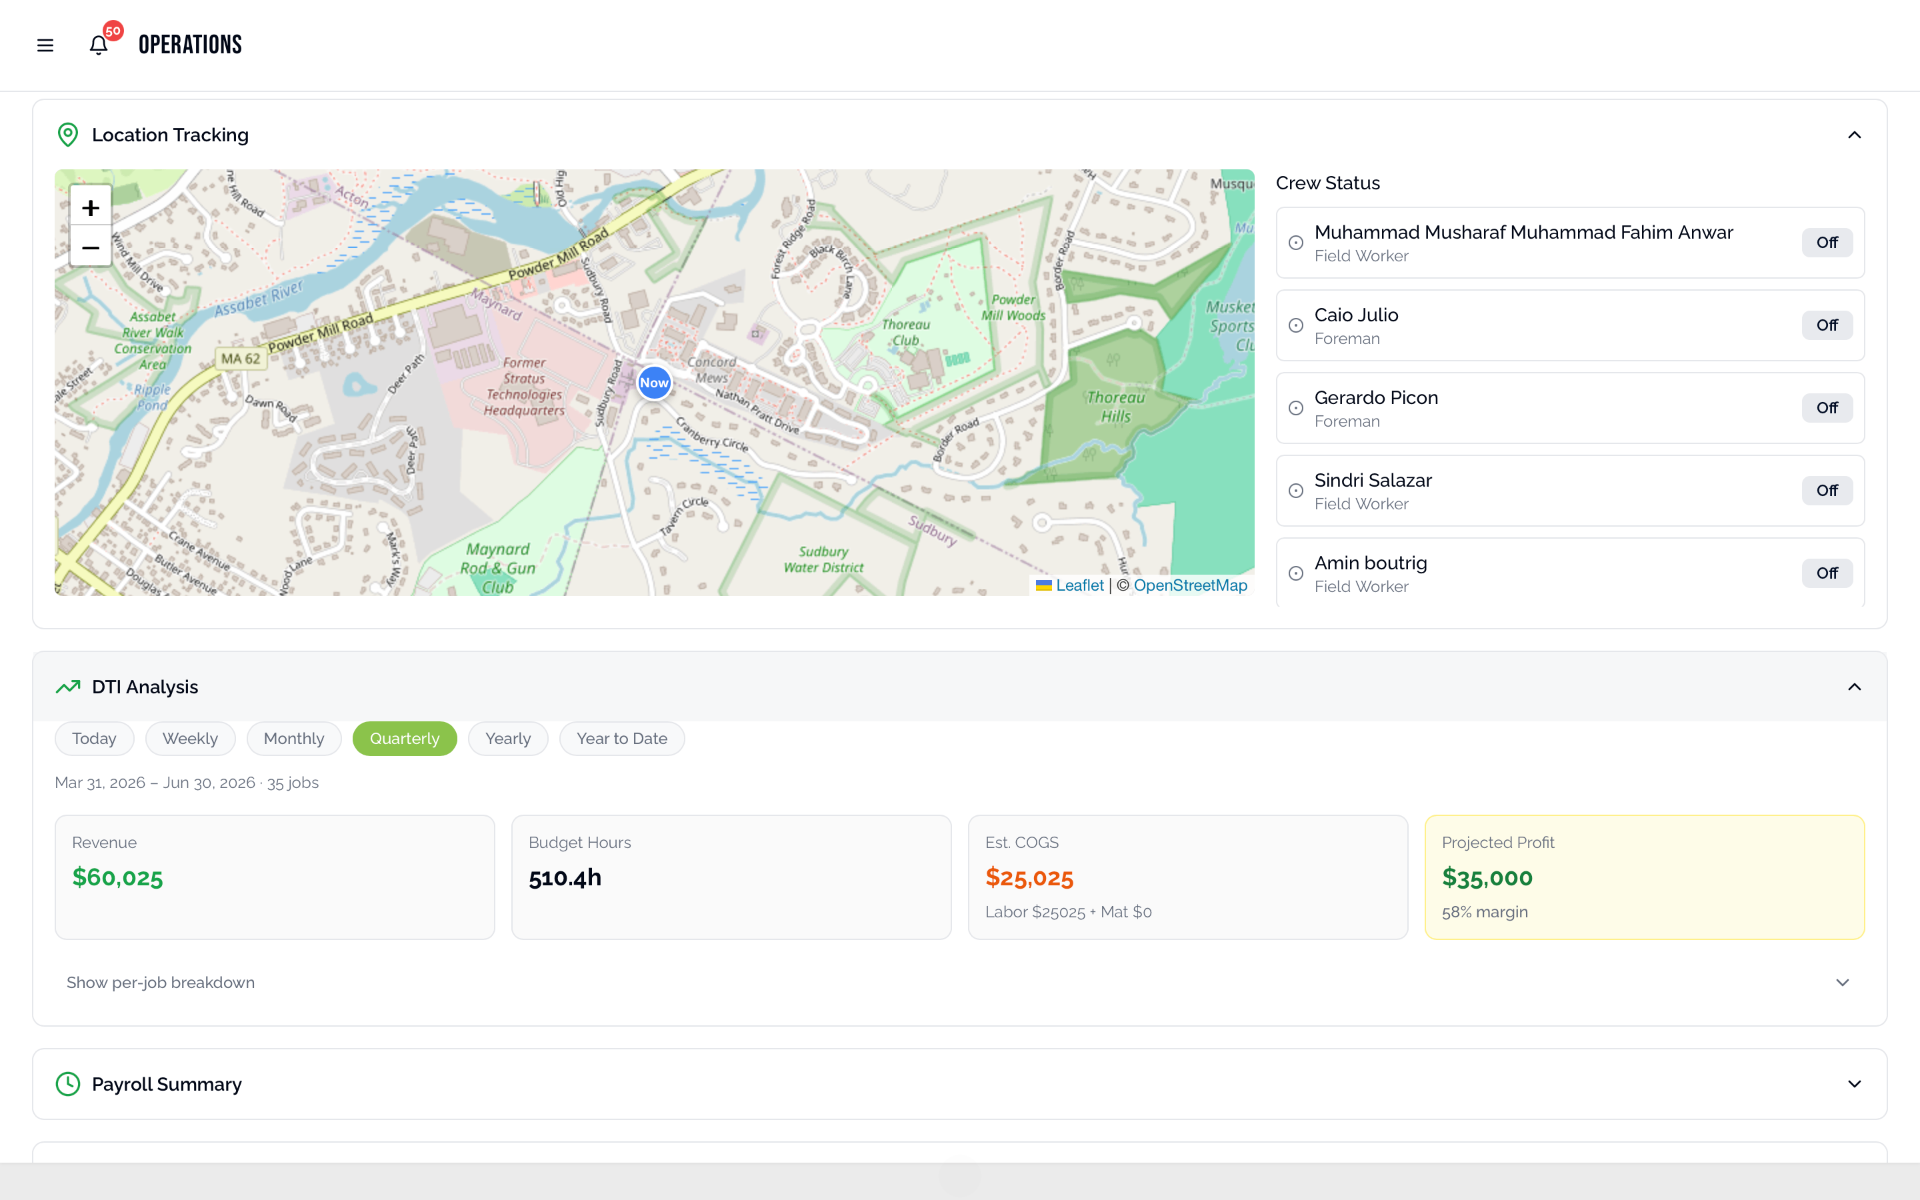The height and width of the screenshot is (1200, 1920).
Task: Click the Caio Julio crew name
Action: [x=1356, y=315]
